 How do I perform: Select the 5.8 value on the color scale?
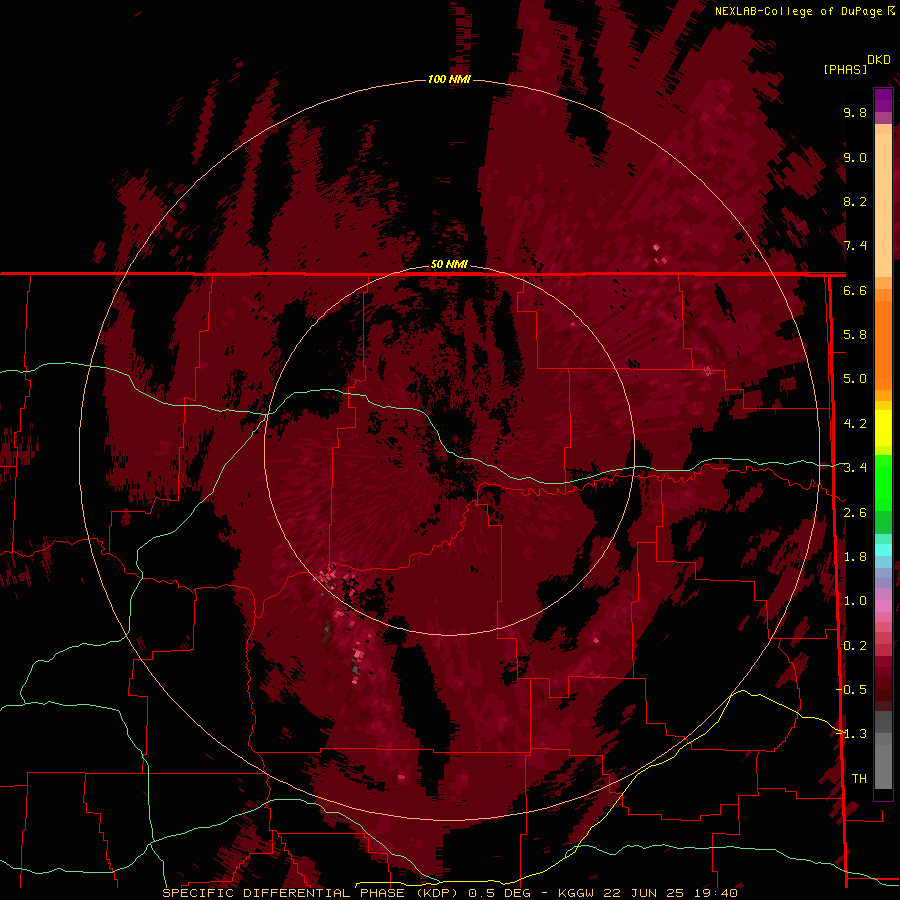(x=855, y=335)
